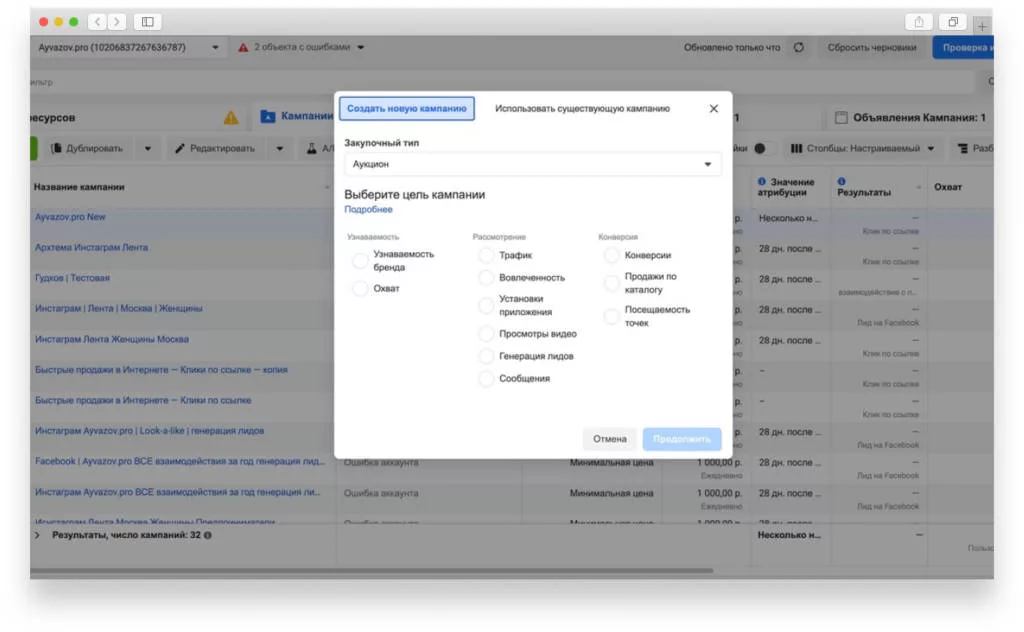Select 'Сообщения' objective radio button
The height and width of the screenshot is (632, 1024).
pyautogui.click(x=486, y=379)
